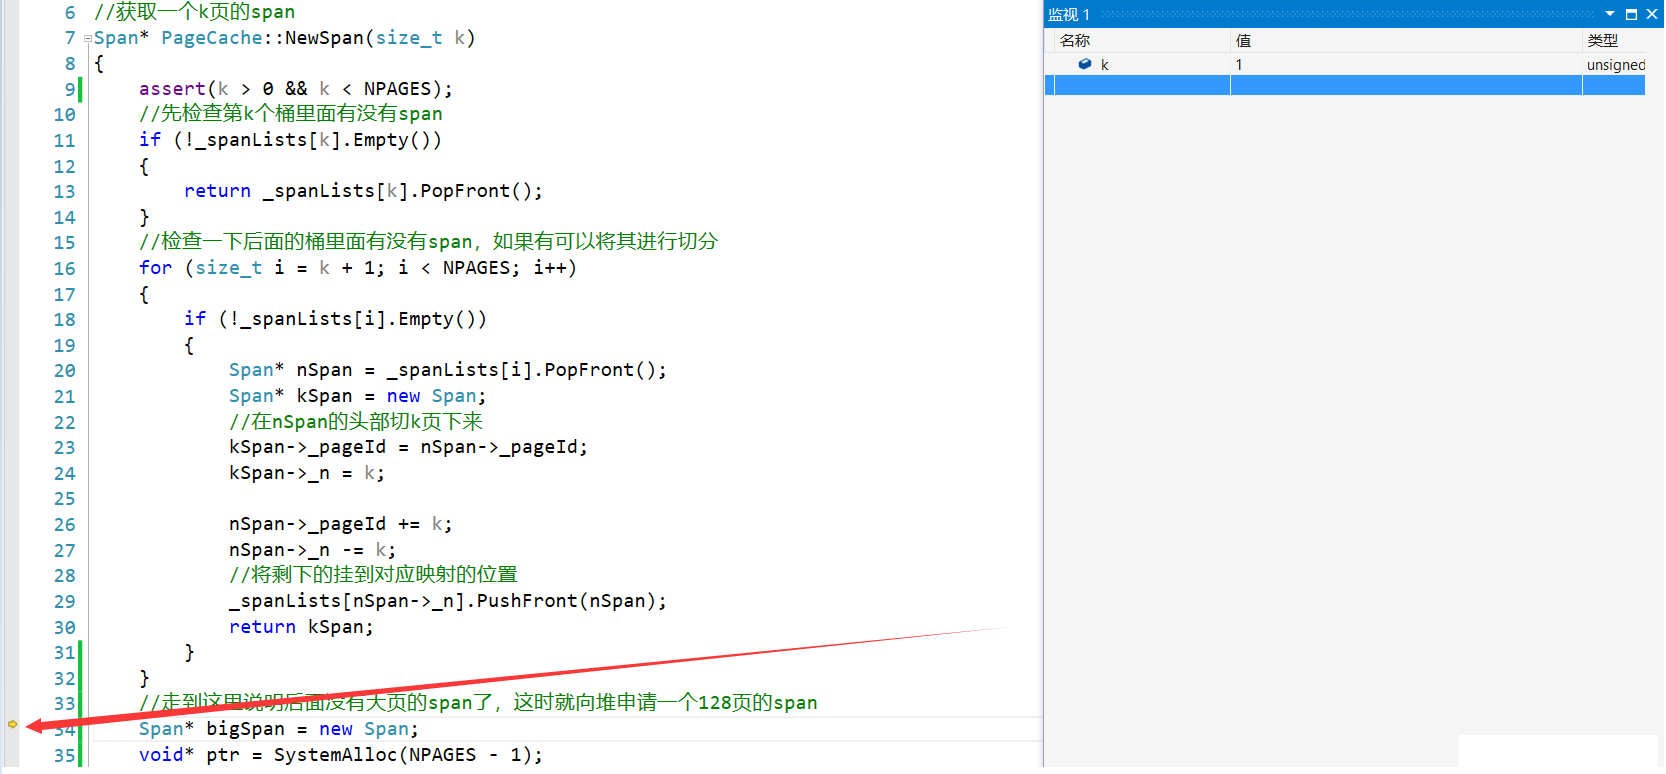The image size is (1666, 774).
Task: Open the Watch 1 window position dropdown
Action: coord(1610,14)
